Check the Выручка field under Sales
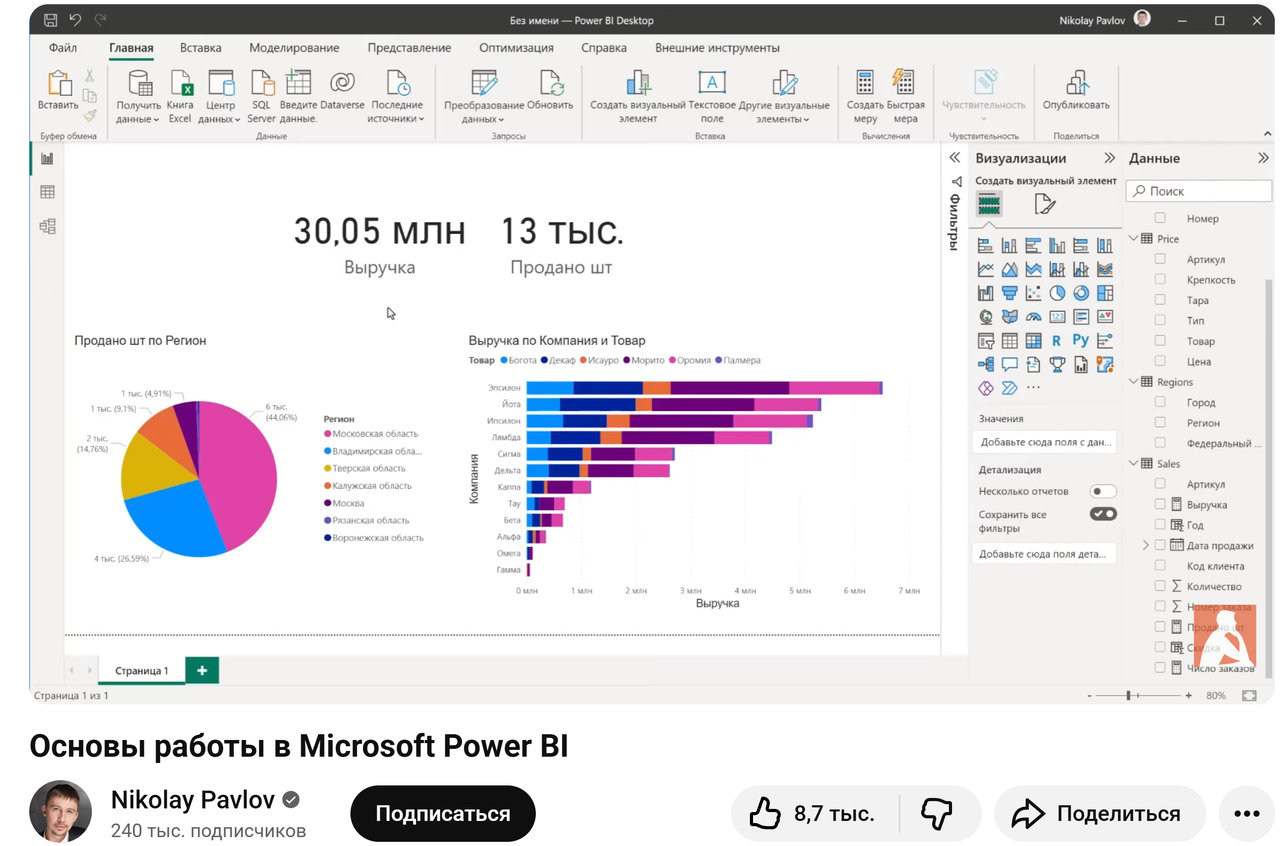Viewport: 1280px width, 846px height. (x=1160, y=505)
